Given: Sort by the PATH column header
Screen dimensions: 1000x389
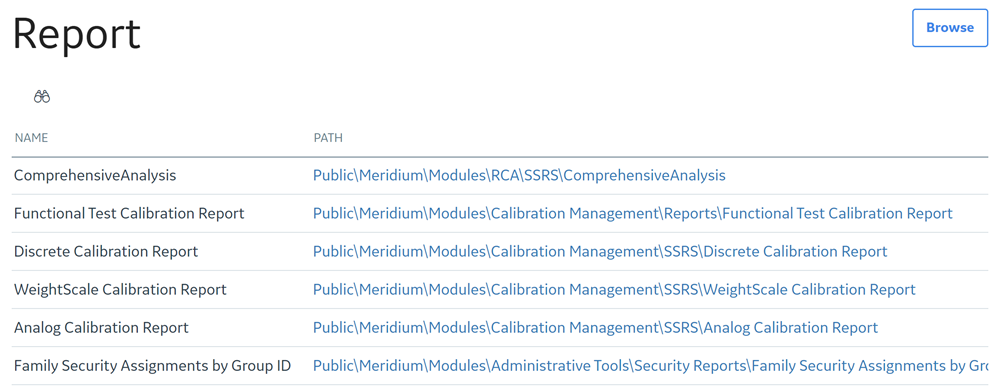Looking at the screenshot, I should click(328, 138).
